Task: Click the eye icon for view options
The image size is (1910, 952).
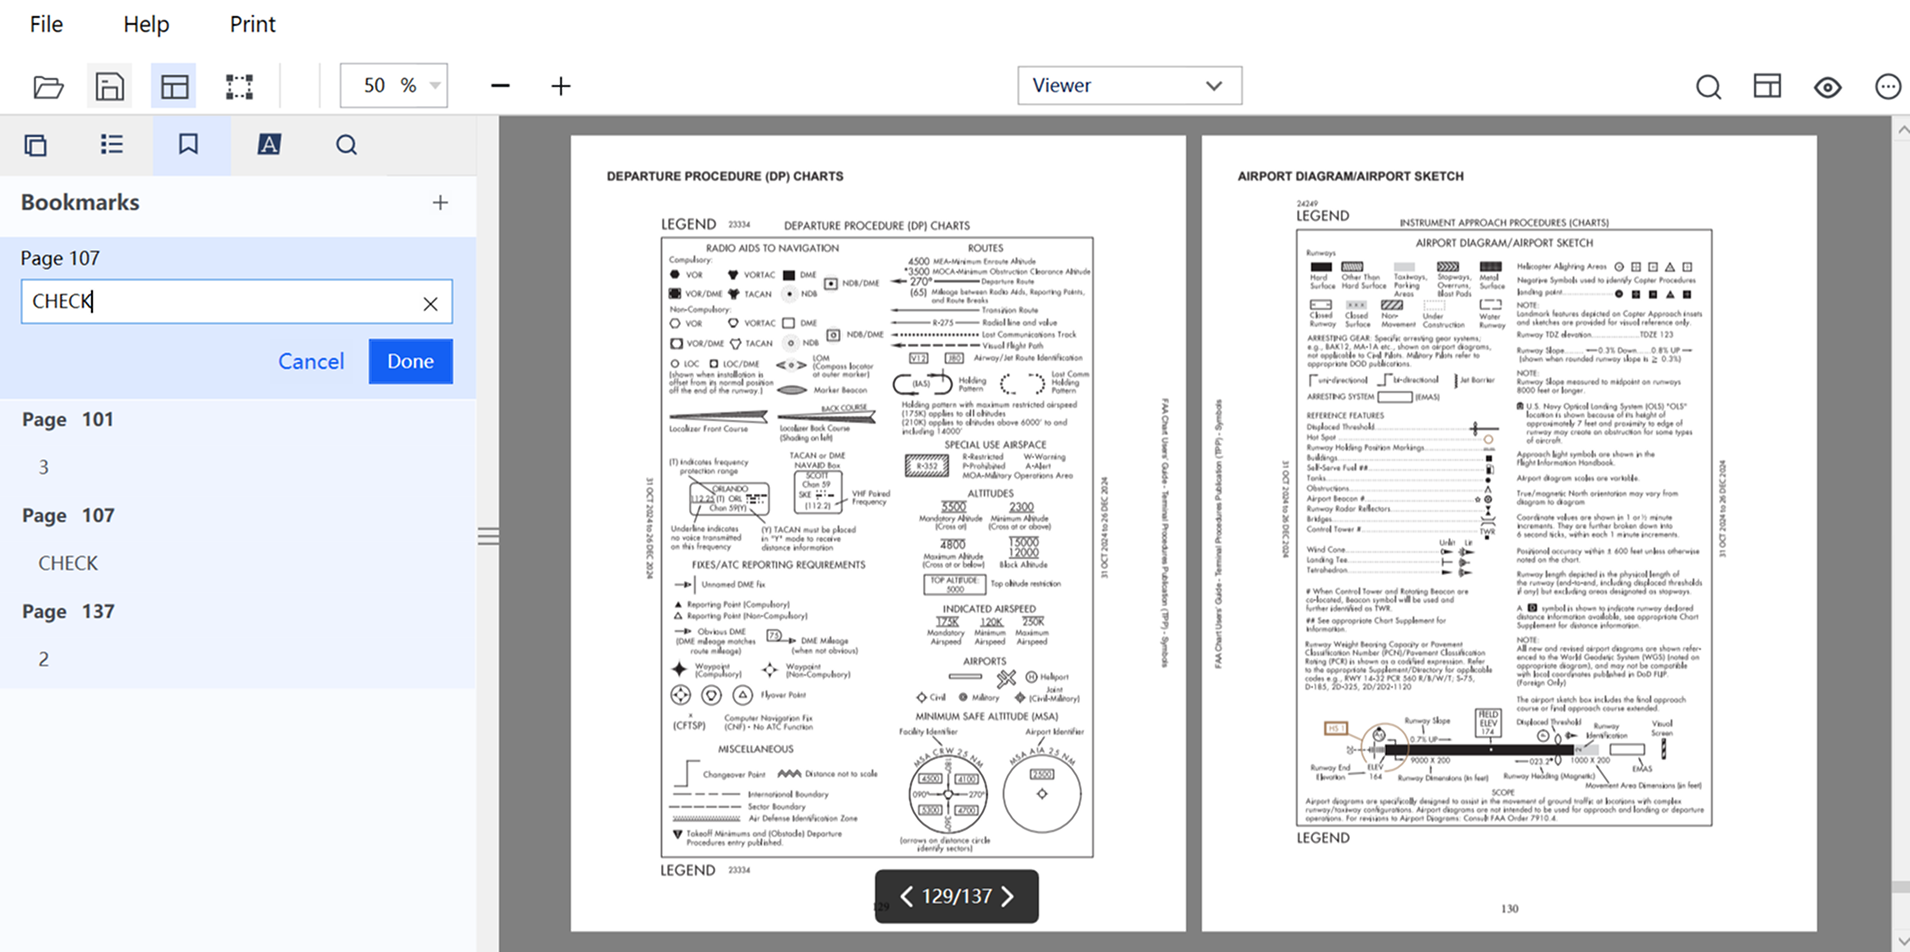Action: click(x=1826, y=88)
